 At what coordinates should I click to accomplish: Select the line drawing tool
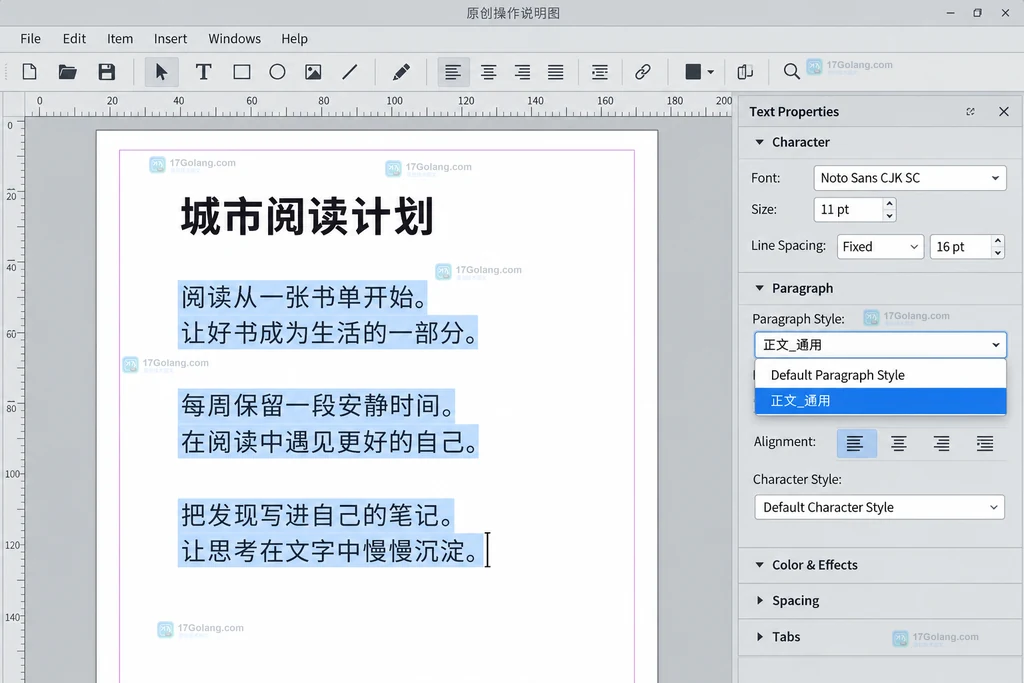point(350,72)
